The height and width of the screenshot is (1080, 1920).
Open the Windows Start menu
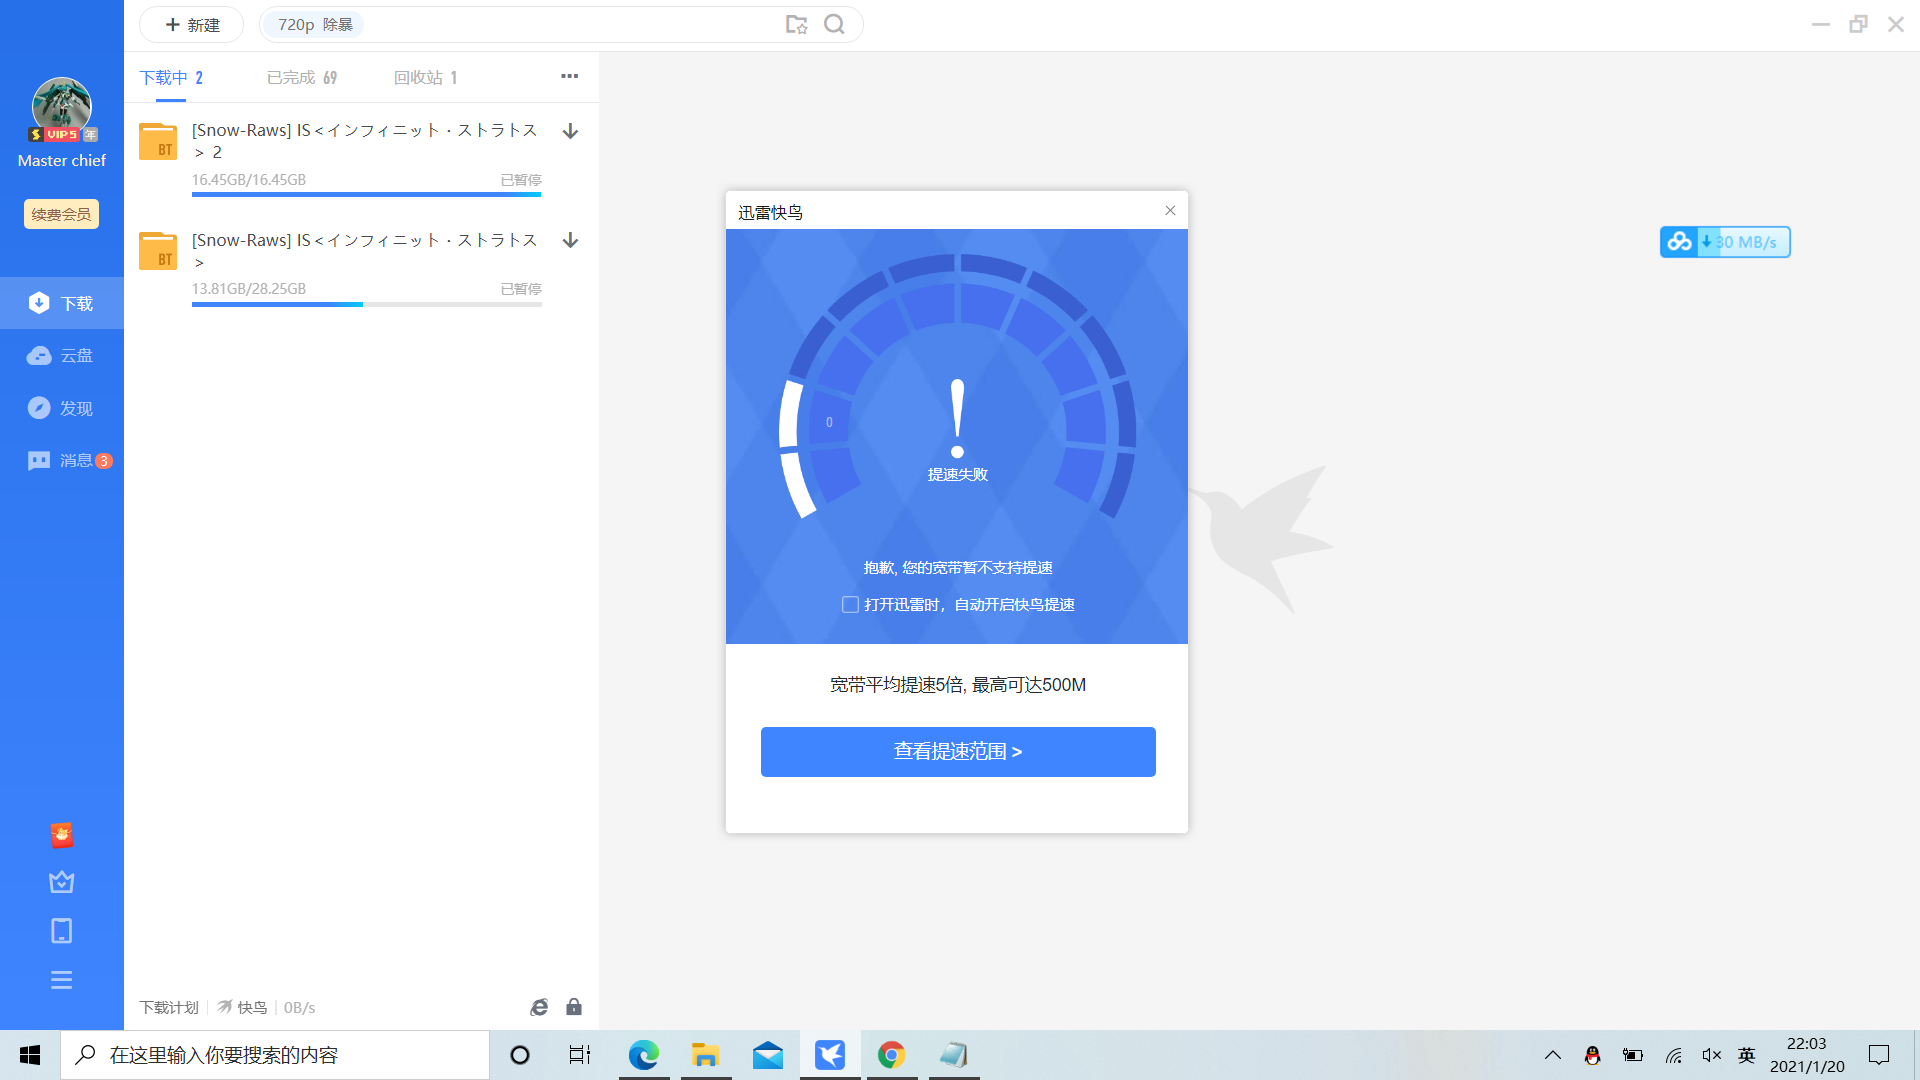click(x=30, y=1055)
